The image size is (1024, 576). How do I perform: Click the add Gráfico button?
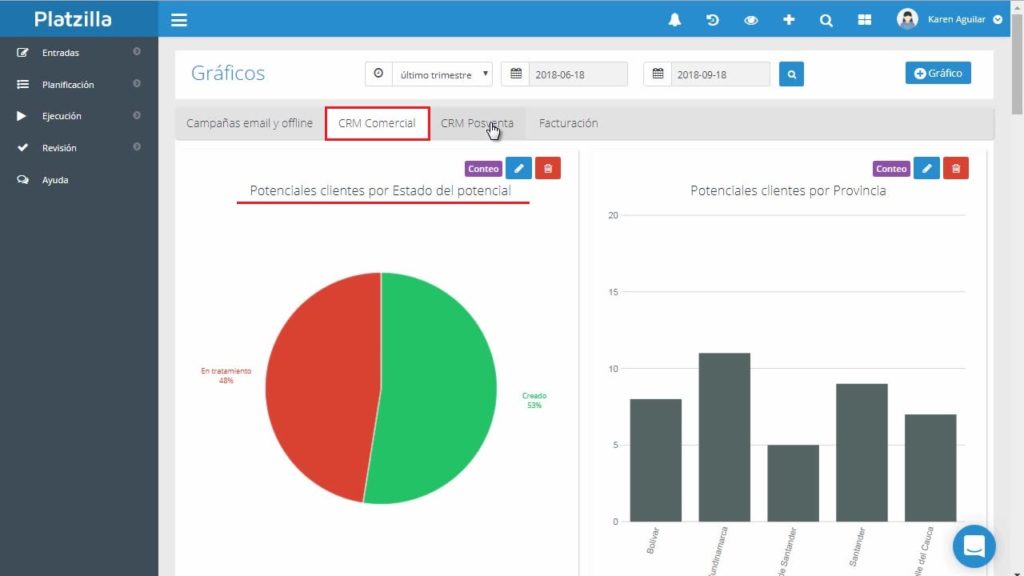[938, 73]
